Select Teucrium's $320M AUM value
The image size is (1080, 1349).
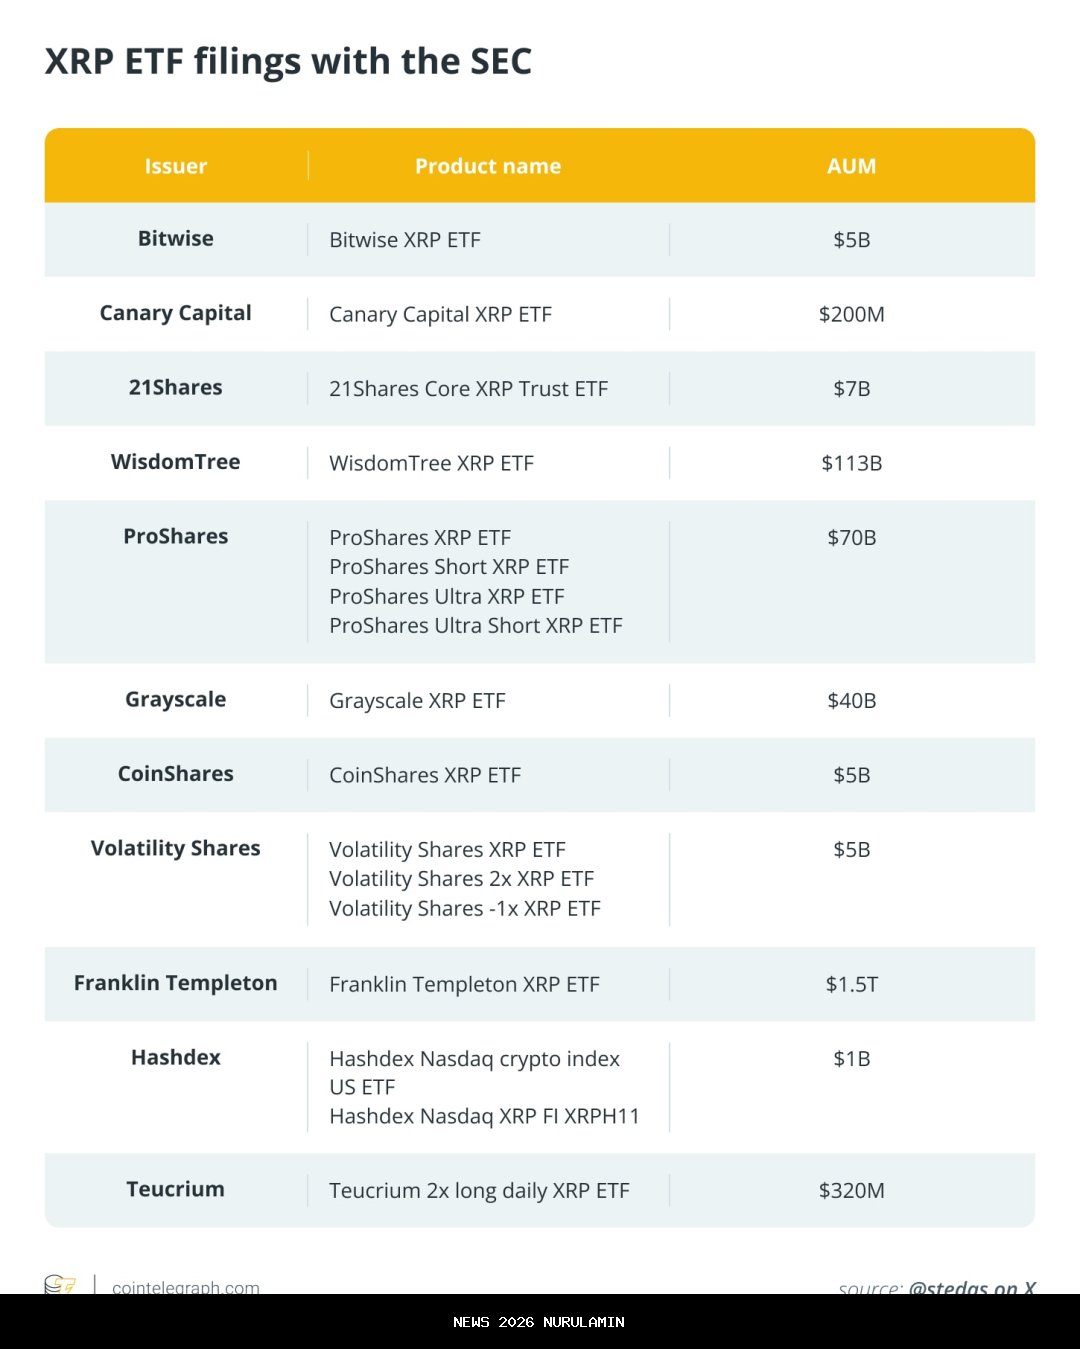pyautogui.click(x=851, y=1190)
